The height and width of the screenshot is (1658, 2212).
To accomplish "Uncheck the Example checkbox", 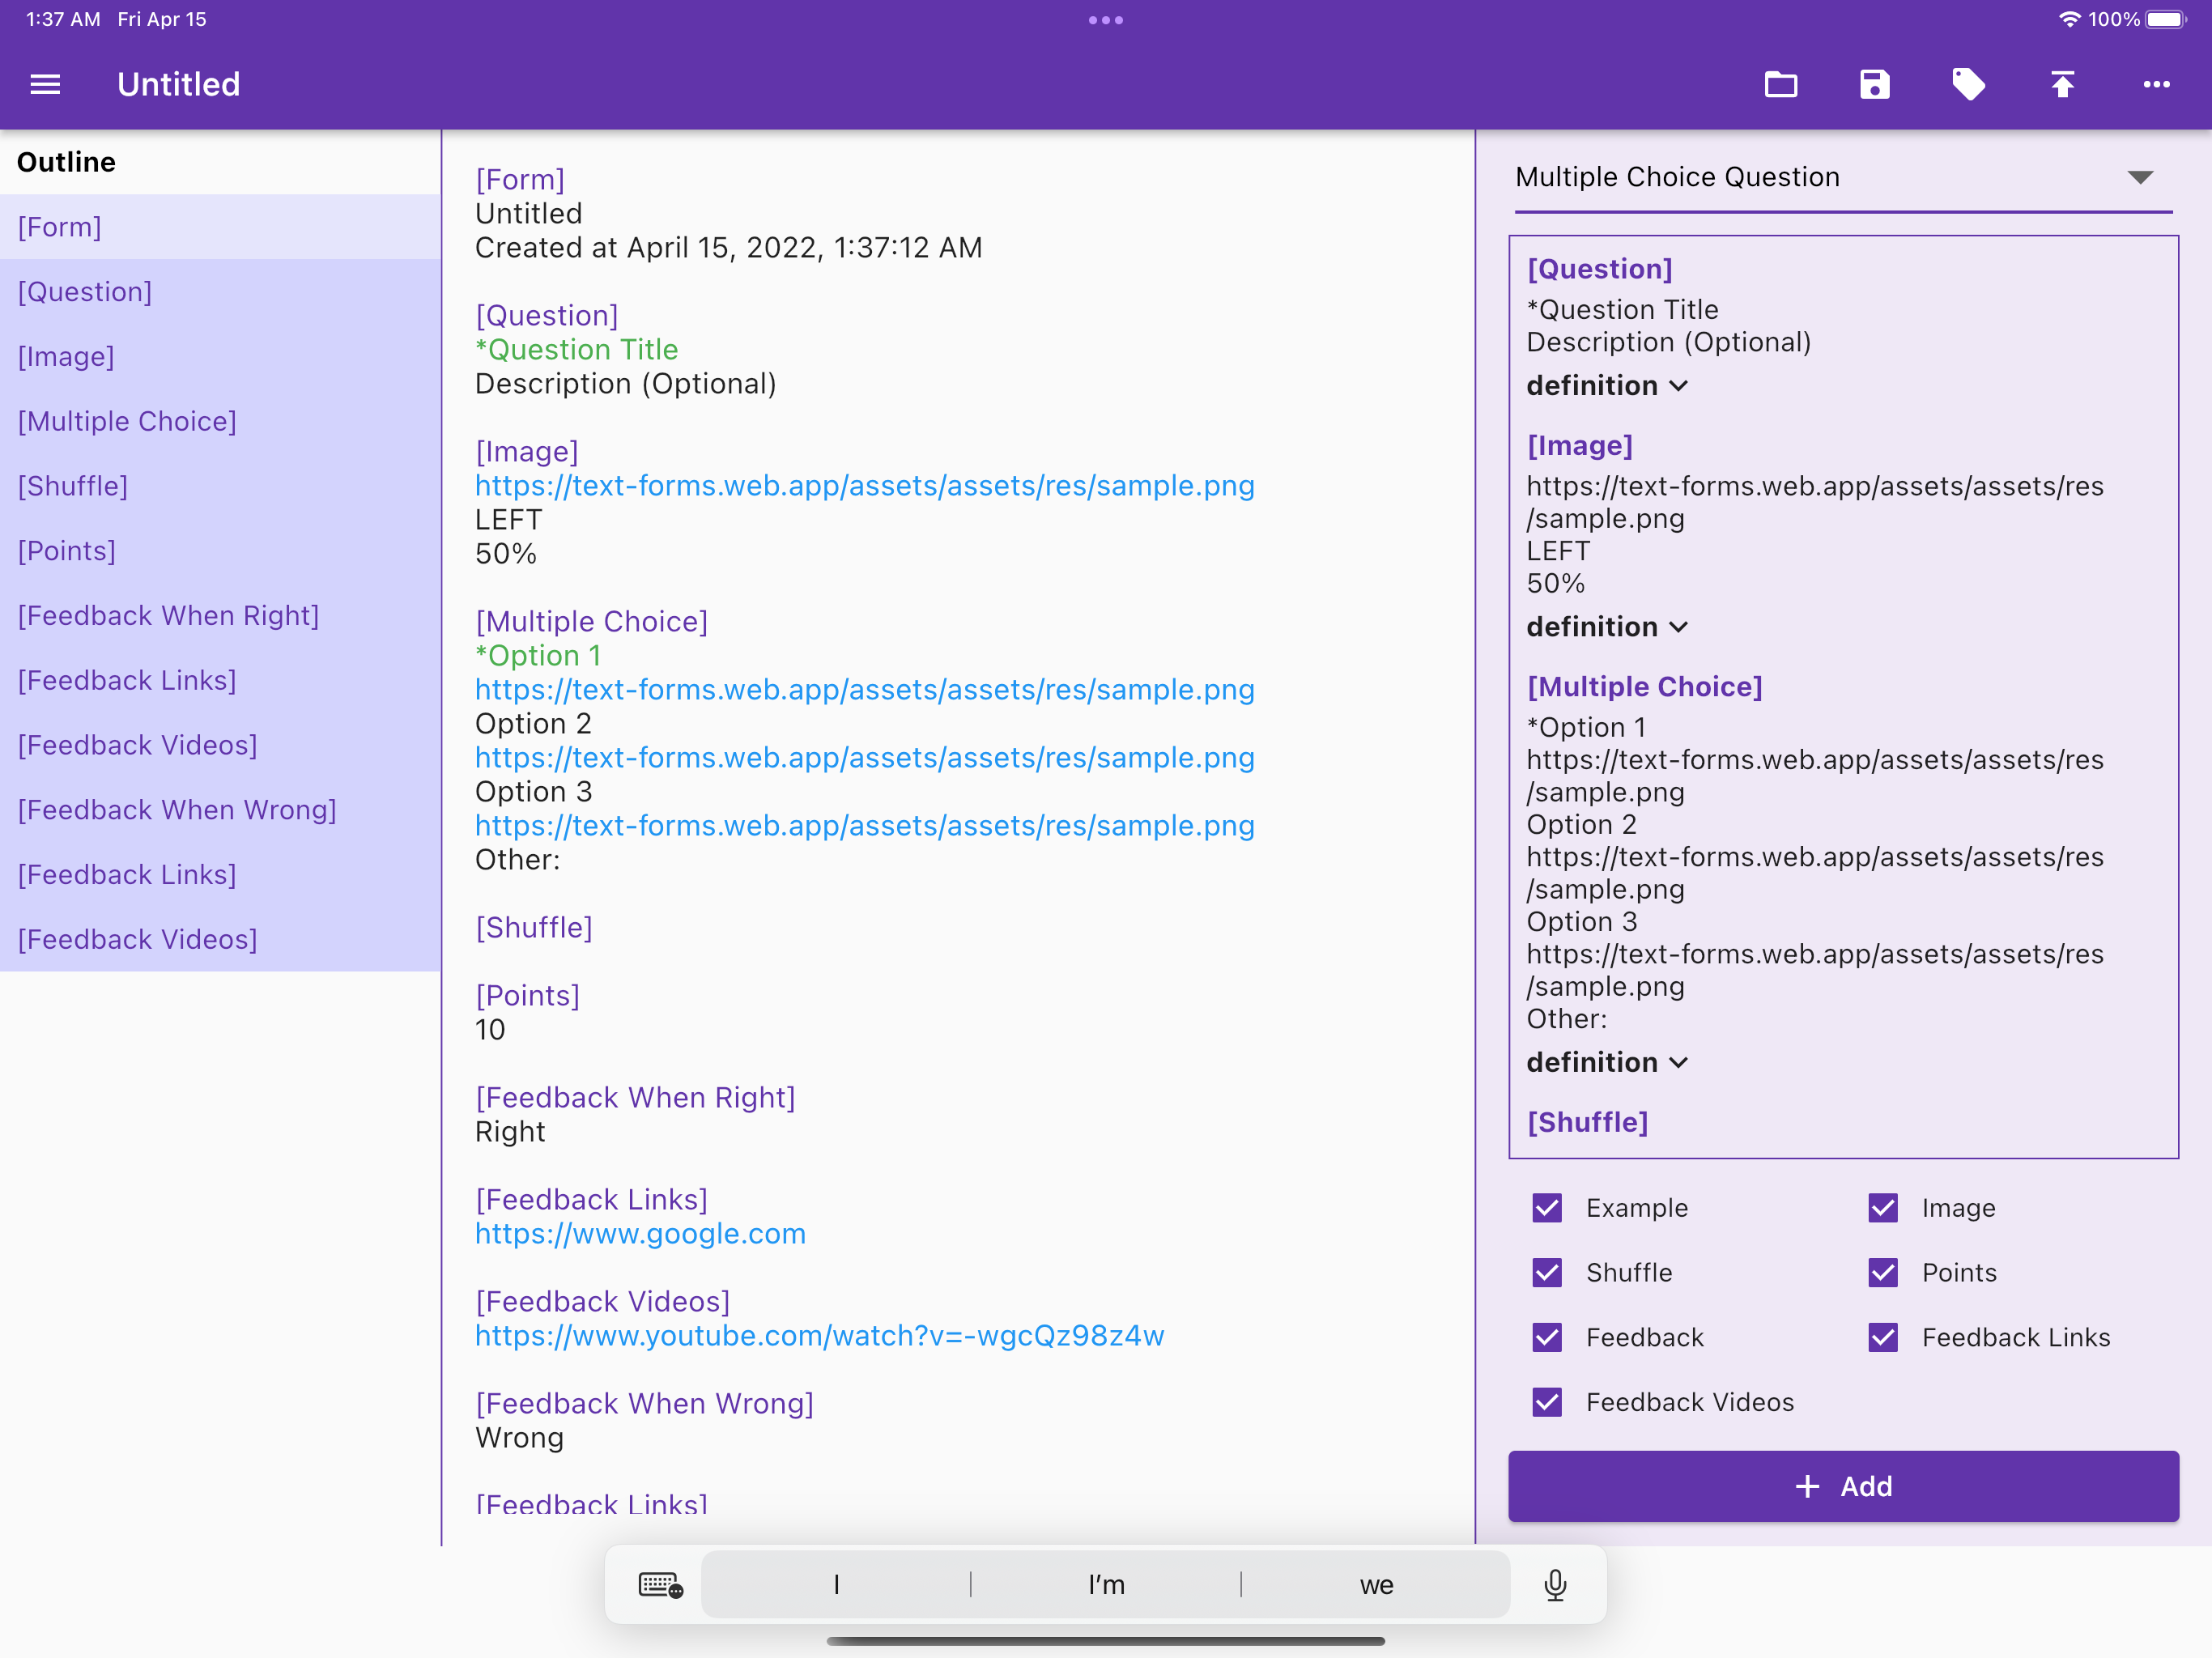I will point(1547,1208).
